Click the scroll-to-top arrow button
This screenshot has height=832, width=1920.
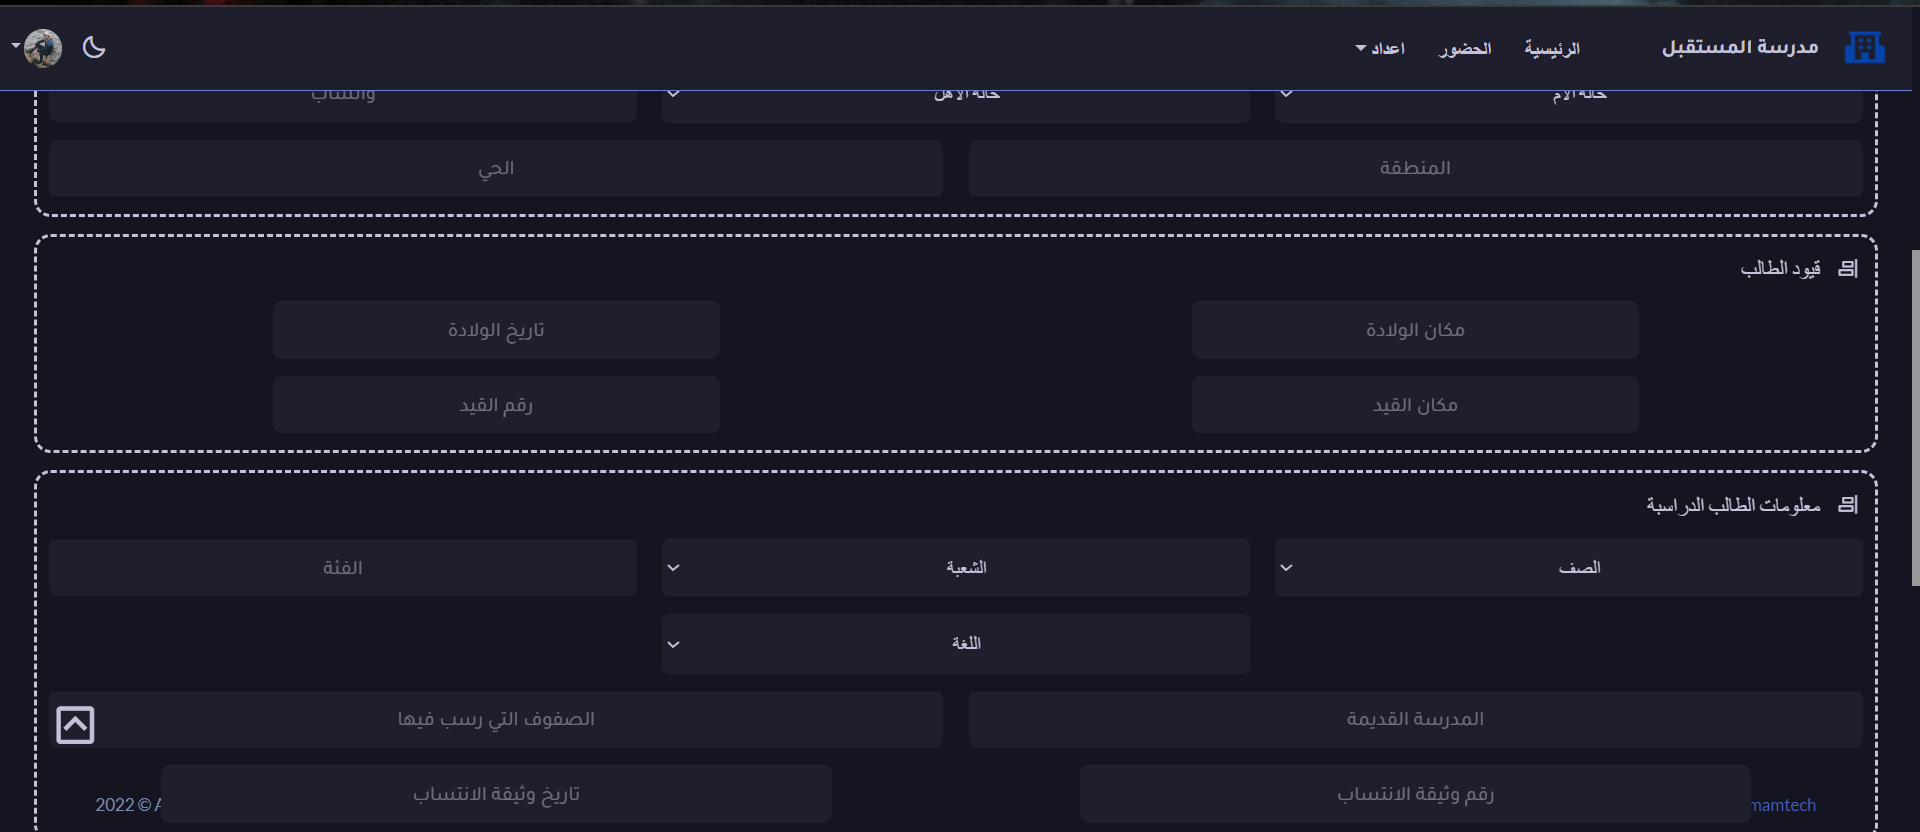(x=76, y=725)
